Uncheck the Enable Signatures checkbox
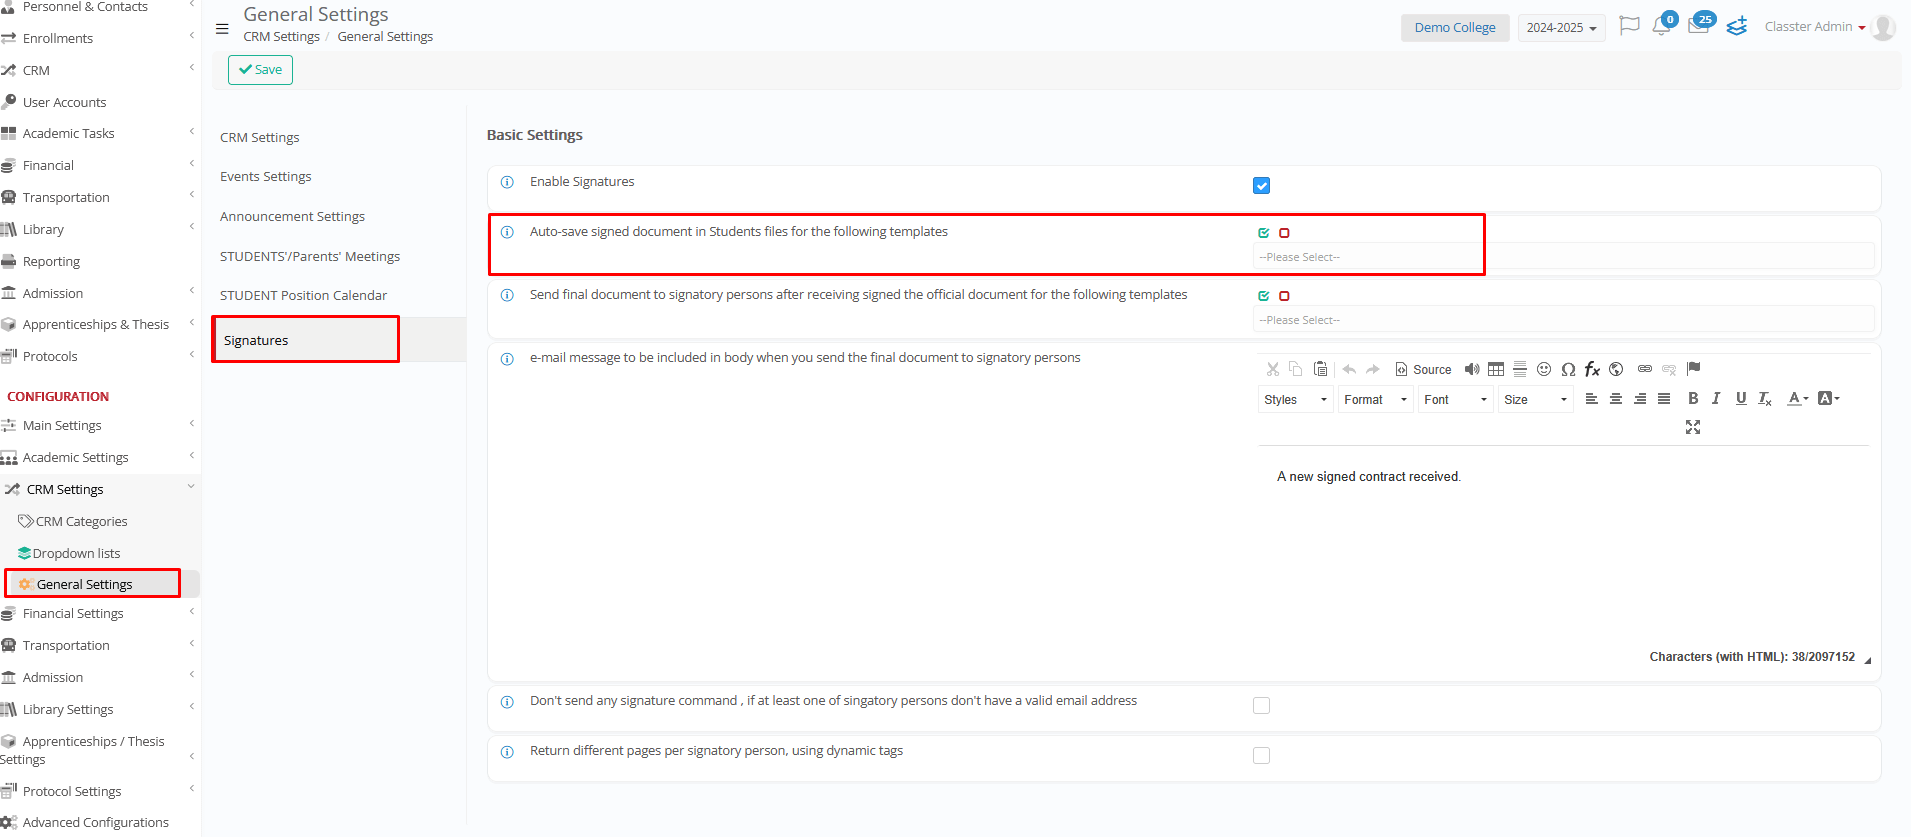1911x837 pixels. (1261, 186)
